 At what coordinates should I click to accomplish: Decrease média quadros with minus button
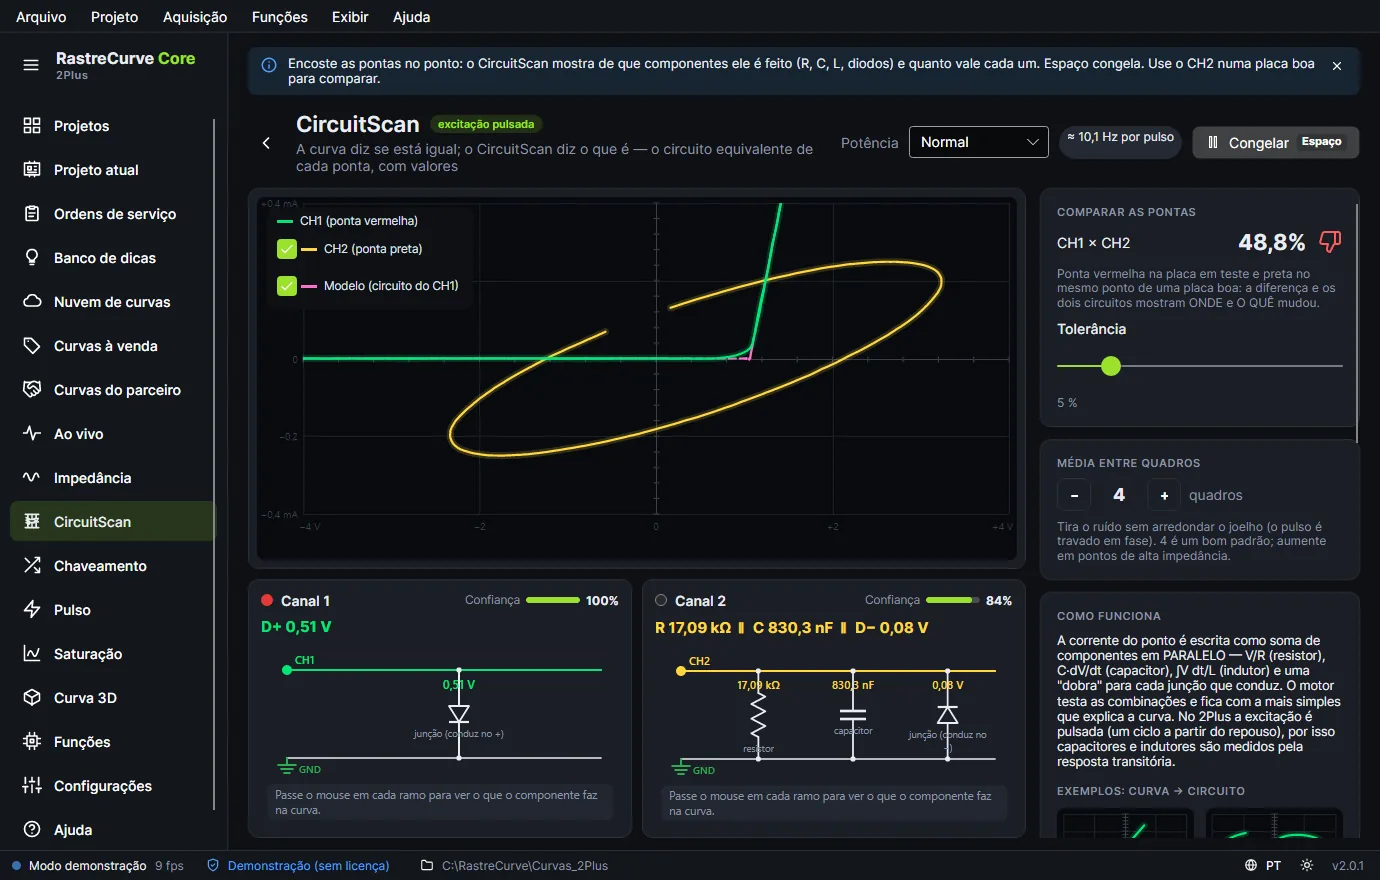(x=1074, y=495)
